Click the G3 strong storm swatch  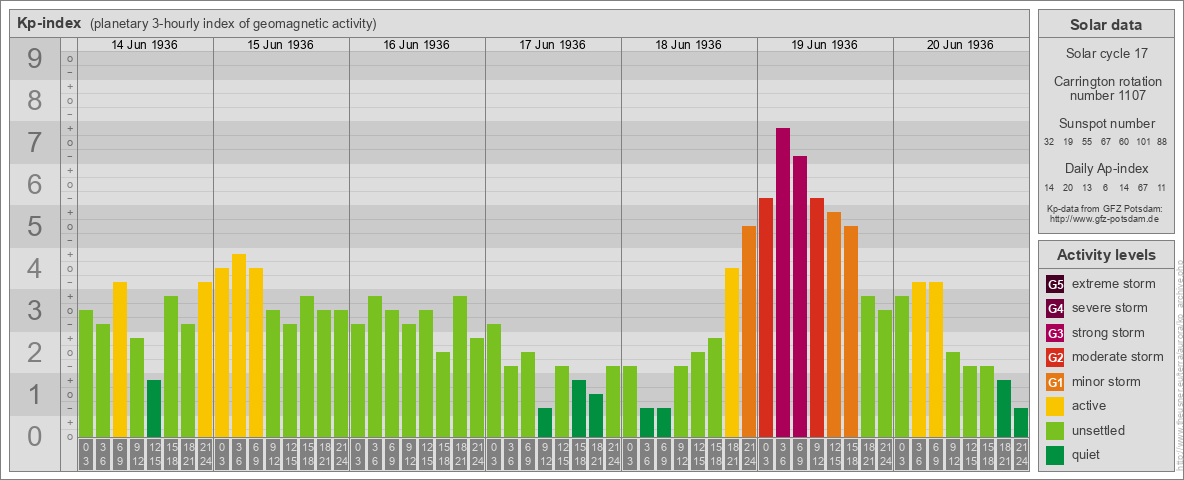point(1055,333)
